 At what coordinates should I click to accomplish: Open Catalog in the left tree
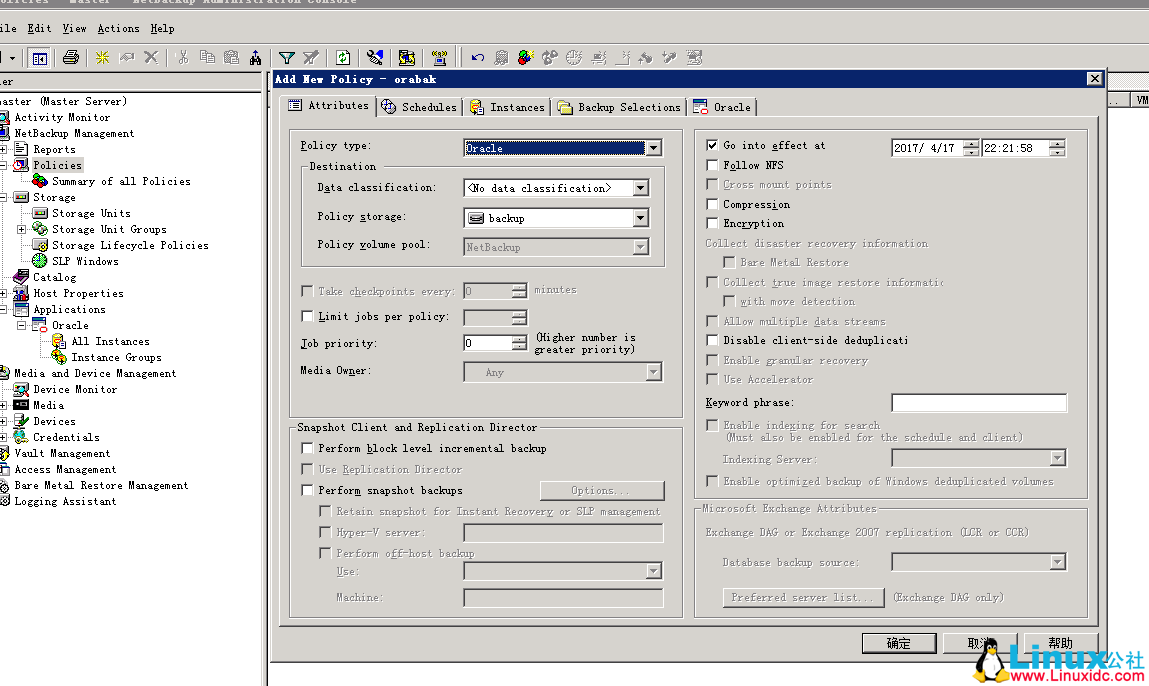[x=54, y=277]
